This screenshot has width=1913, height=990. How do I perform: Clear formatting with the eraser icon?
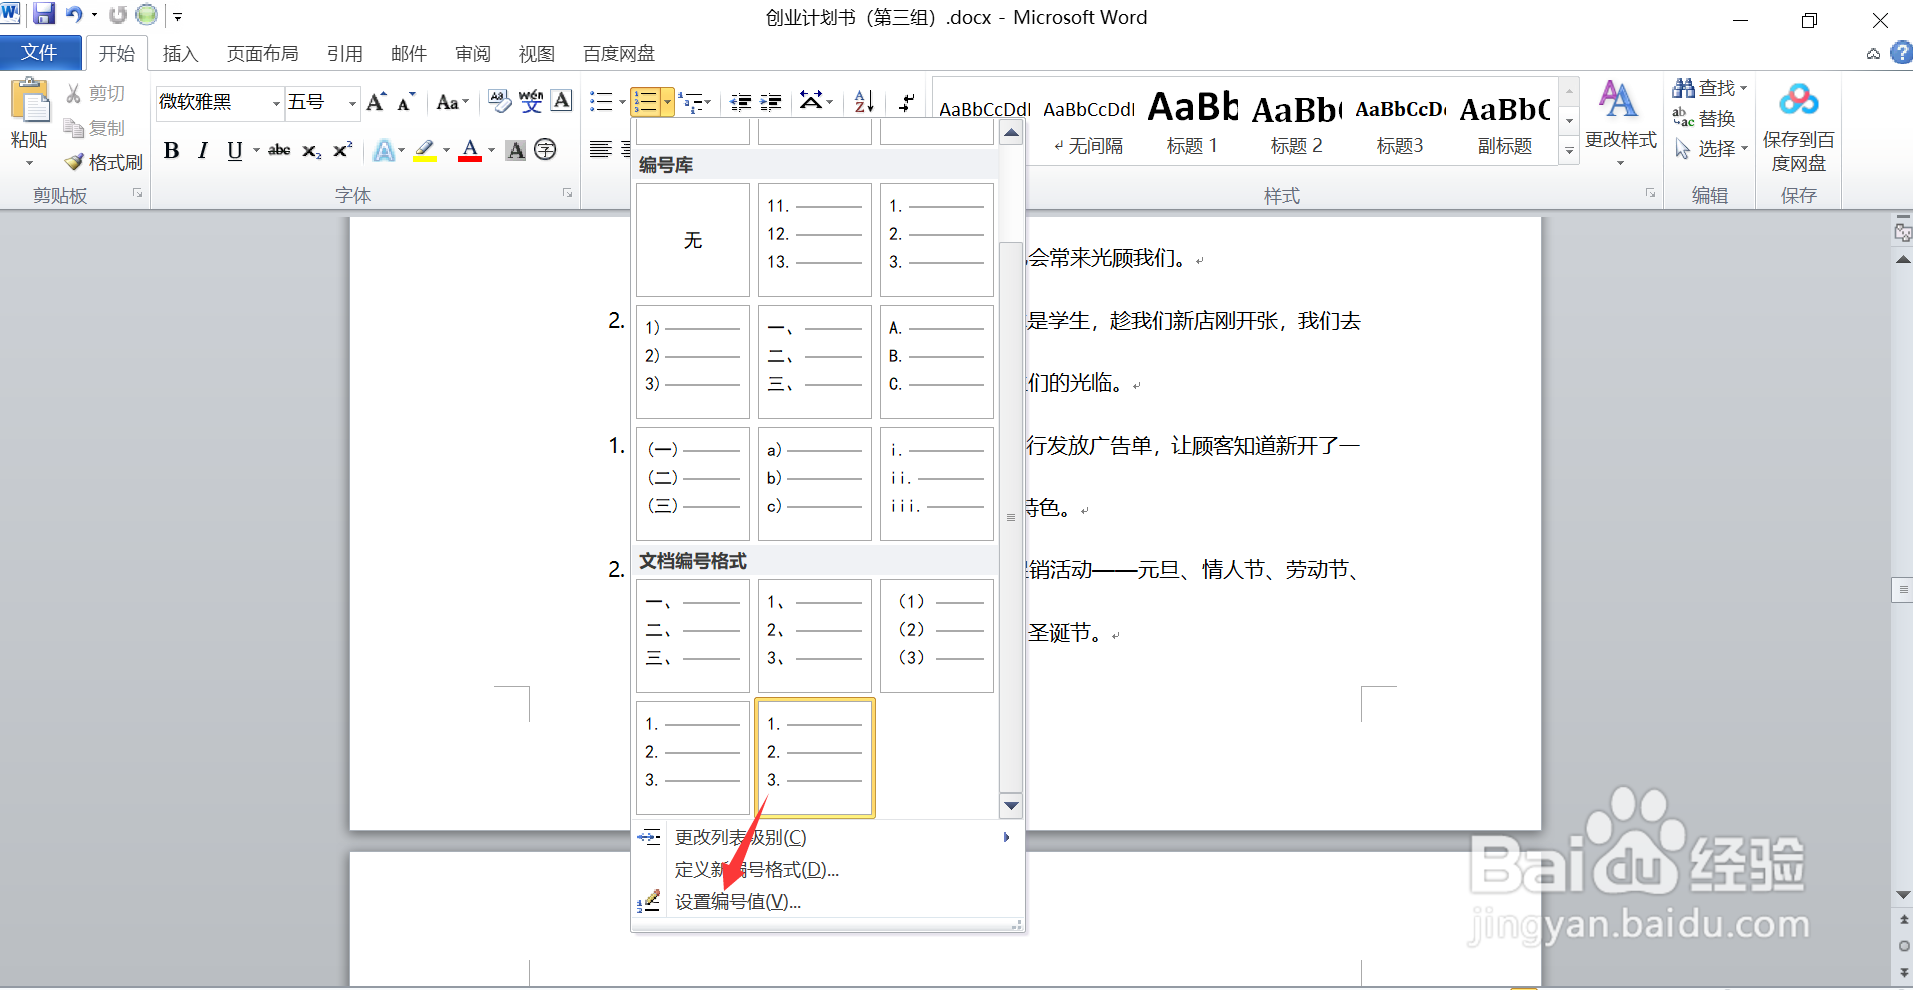pos(499,101)
